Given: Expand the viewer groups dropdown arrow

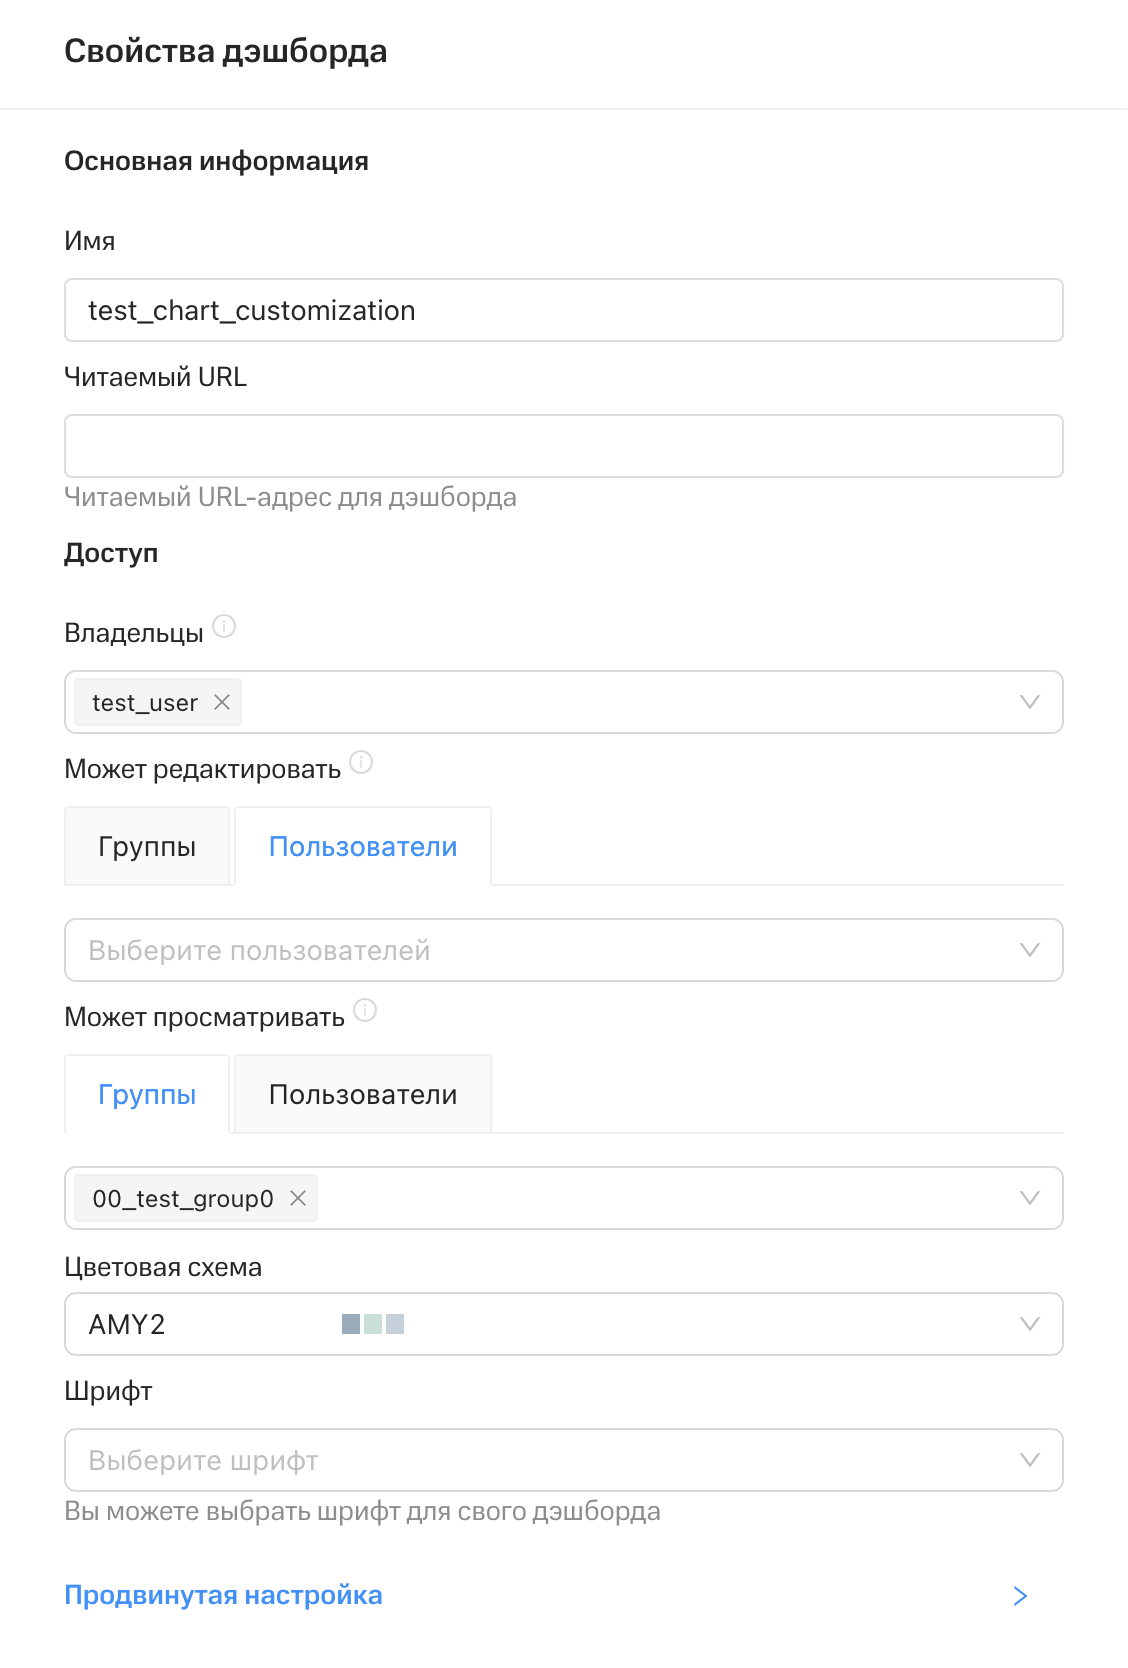Looking at the screenshot, I should tap(1029, 1199).
